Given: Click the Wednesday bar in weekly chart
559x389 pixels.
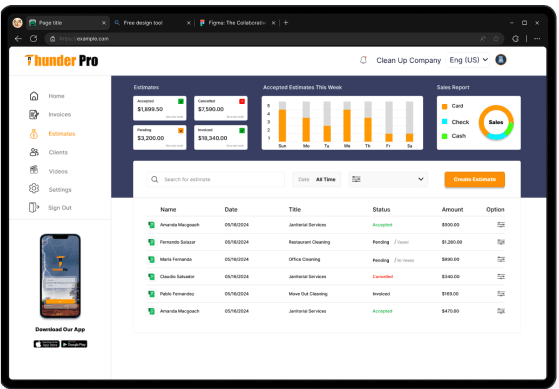Looking at the screenshot, I should point(347,122).
